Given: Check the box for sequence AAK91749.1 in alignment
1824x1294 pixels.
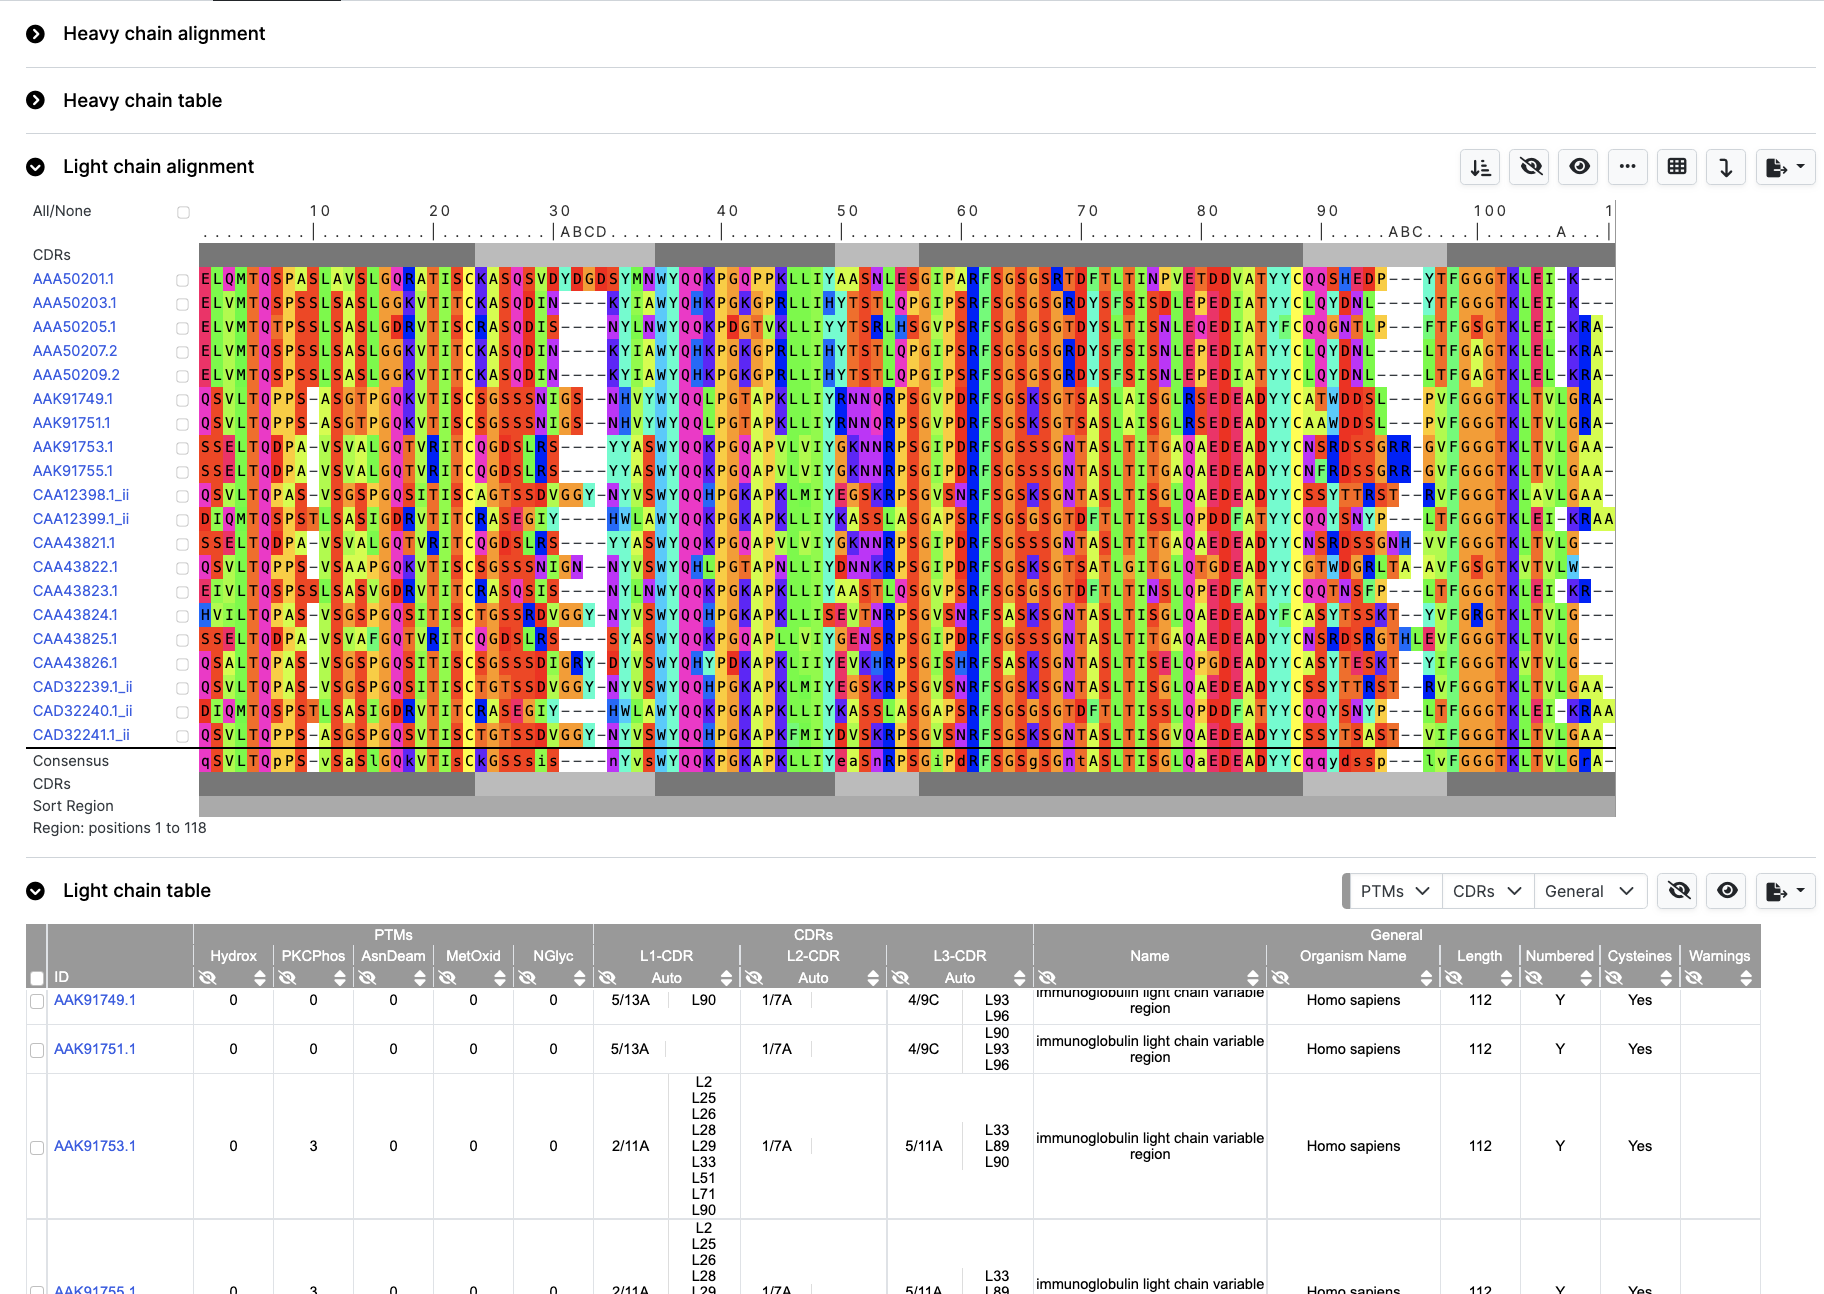Looking at the screenshot, I should 182,400.
